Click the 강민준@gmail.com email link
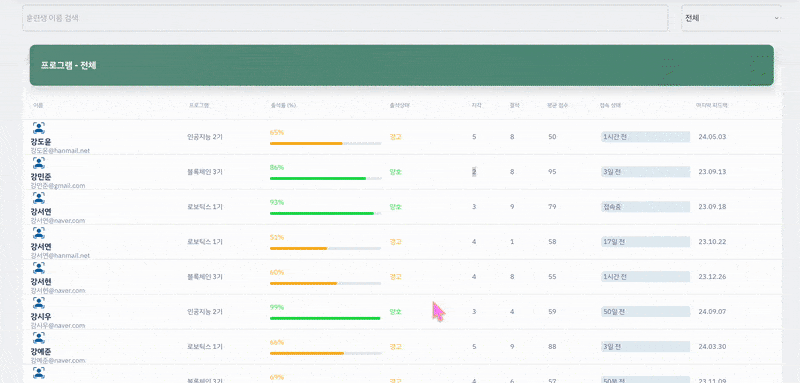 point(58,186)
